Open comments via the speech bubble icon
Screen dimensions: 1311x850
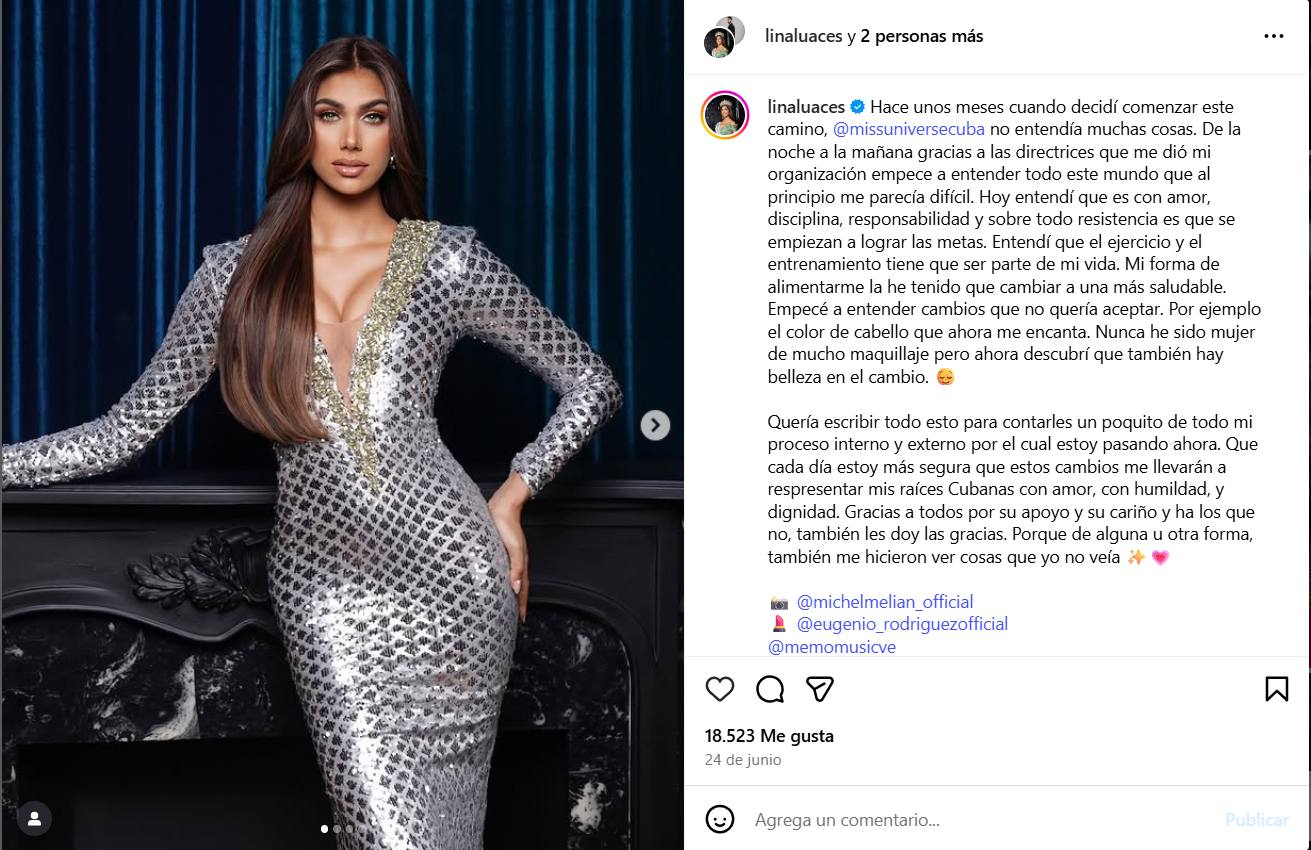[x=770, y=689]
